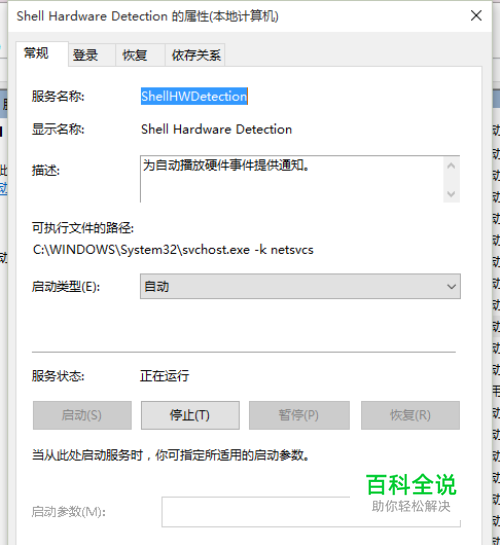
Task: Click the Shell Hardware Detection display name text
Action: coord(216,129)
